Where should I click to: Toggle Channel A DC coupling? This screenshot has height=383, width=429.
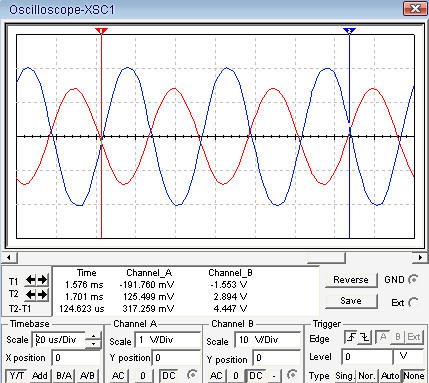coord(168,376)
